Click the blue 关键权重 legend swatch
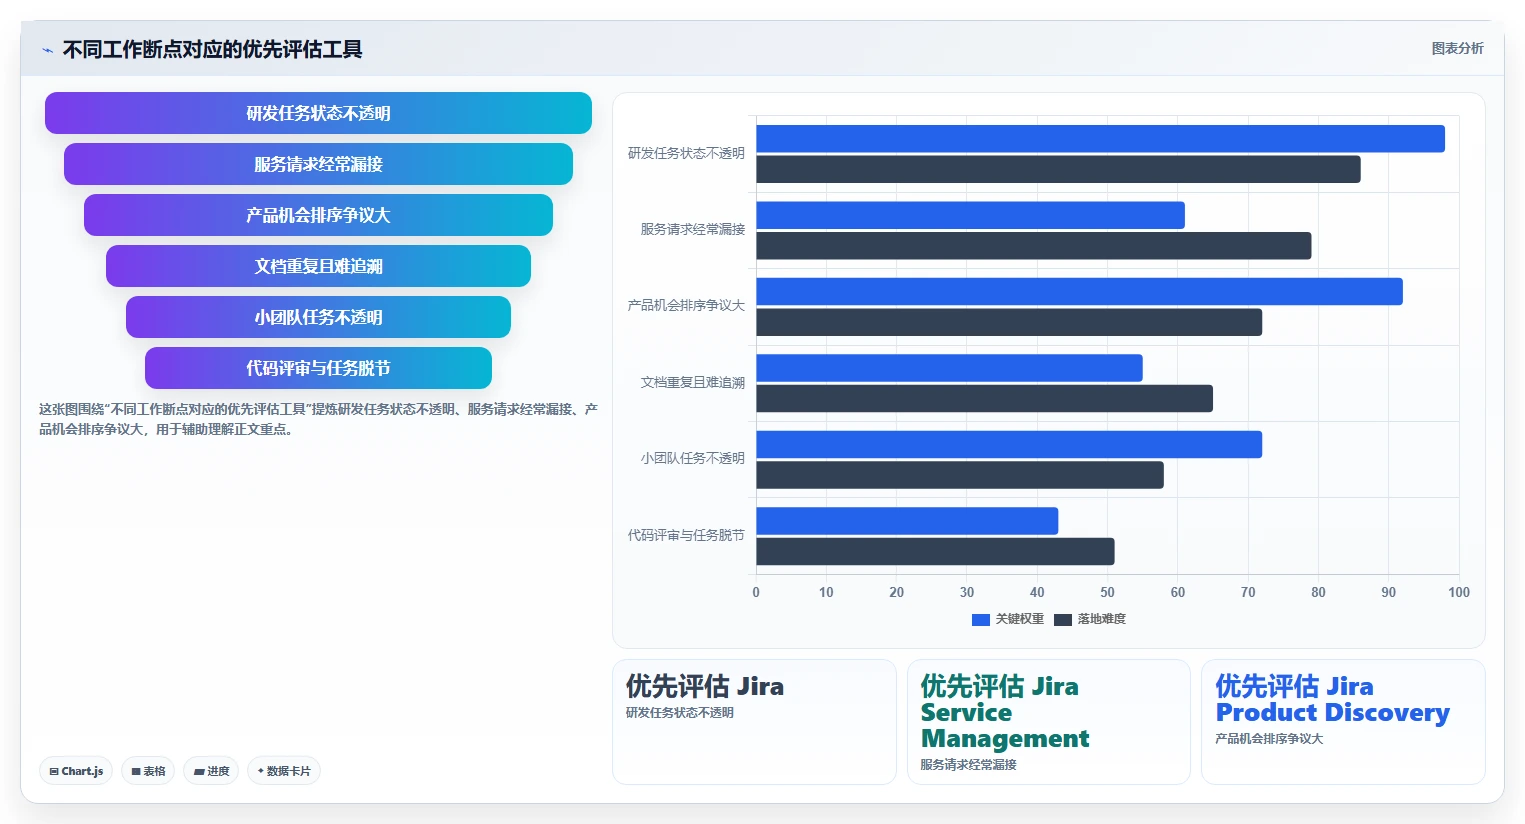The image size is (1525, 824). 981,620
